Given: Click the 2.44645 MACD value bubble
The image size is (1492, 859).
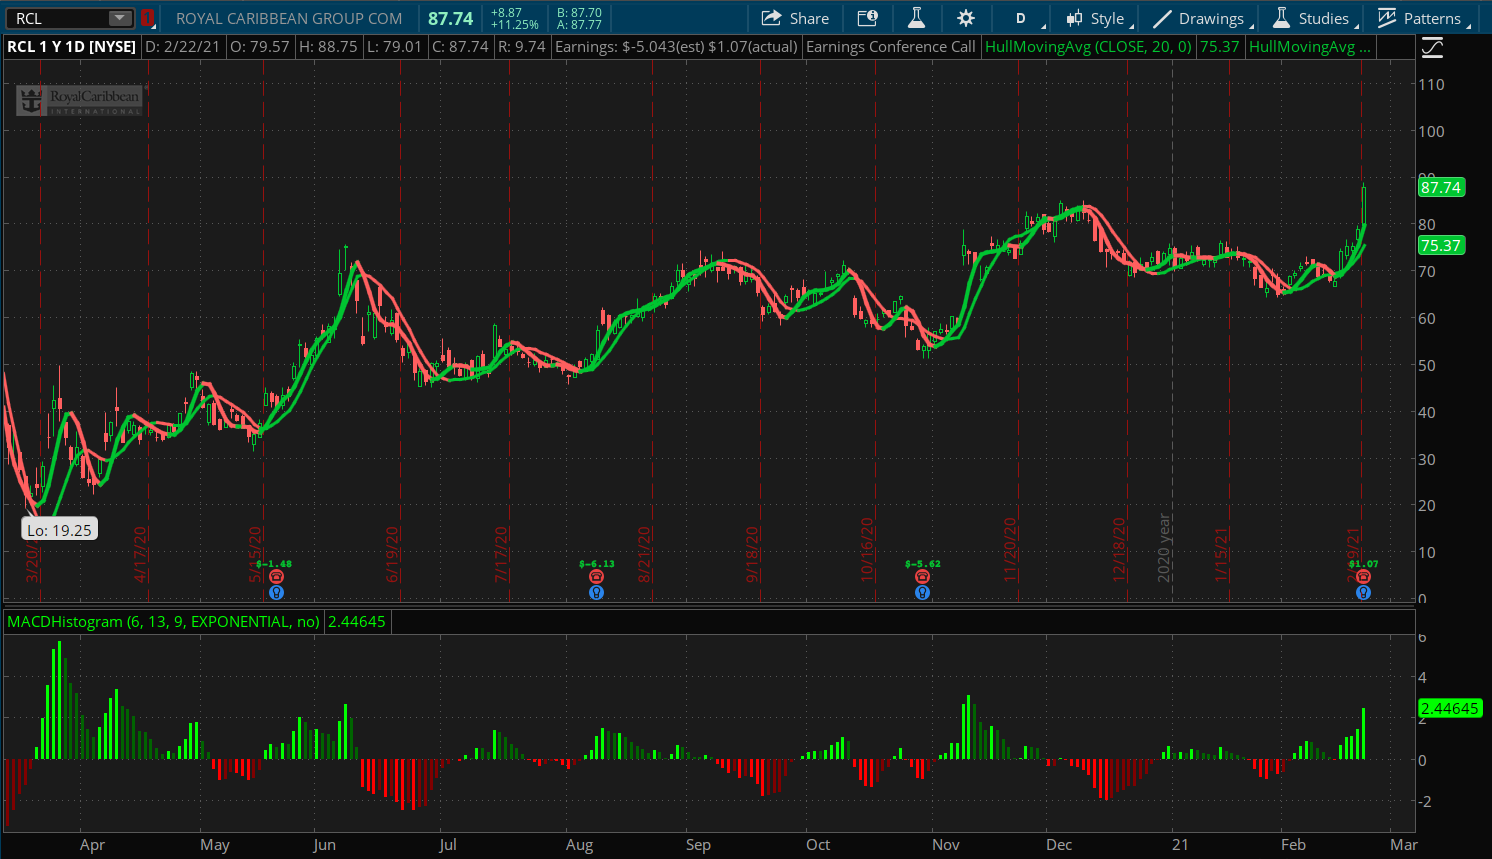Looking at the screenshot, I should click(1450, 708).
